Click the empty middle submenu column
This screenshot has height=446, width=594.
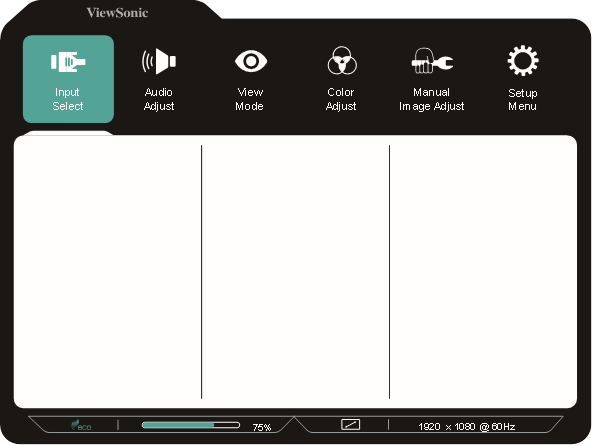click(x=295, y=272)
